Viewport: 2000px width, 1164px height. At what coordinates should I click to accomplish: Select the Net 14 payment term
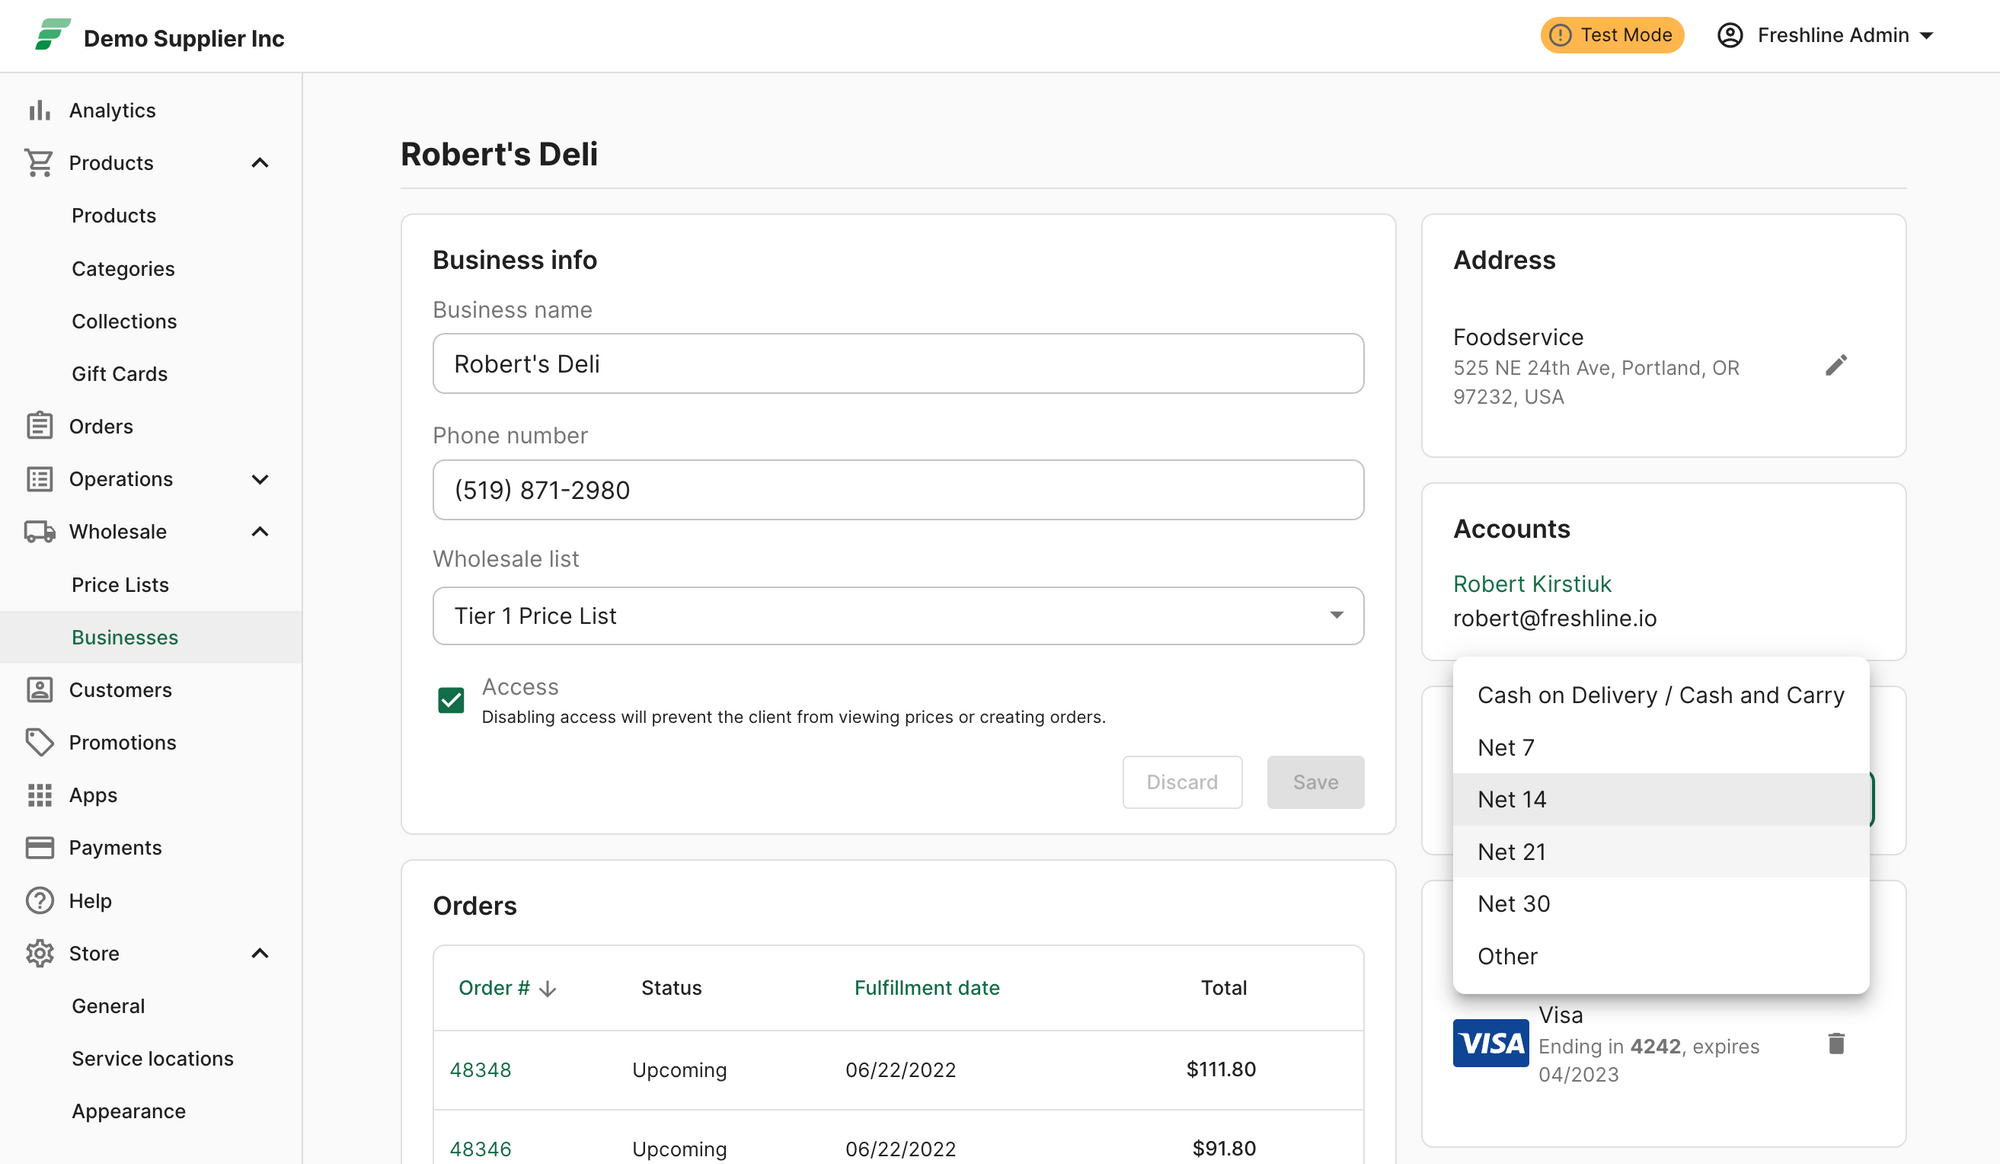point(1661,799)
